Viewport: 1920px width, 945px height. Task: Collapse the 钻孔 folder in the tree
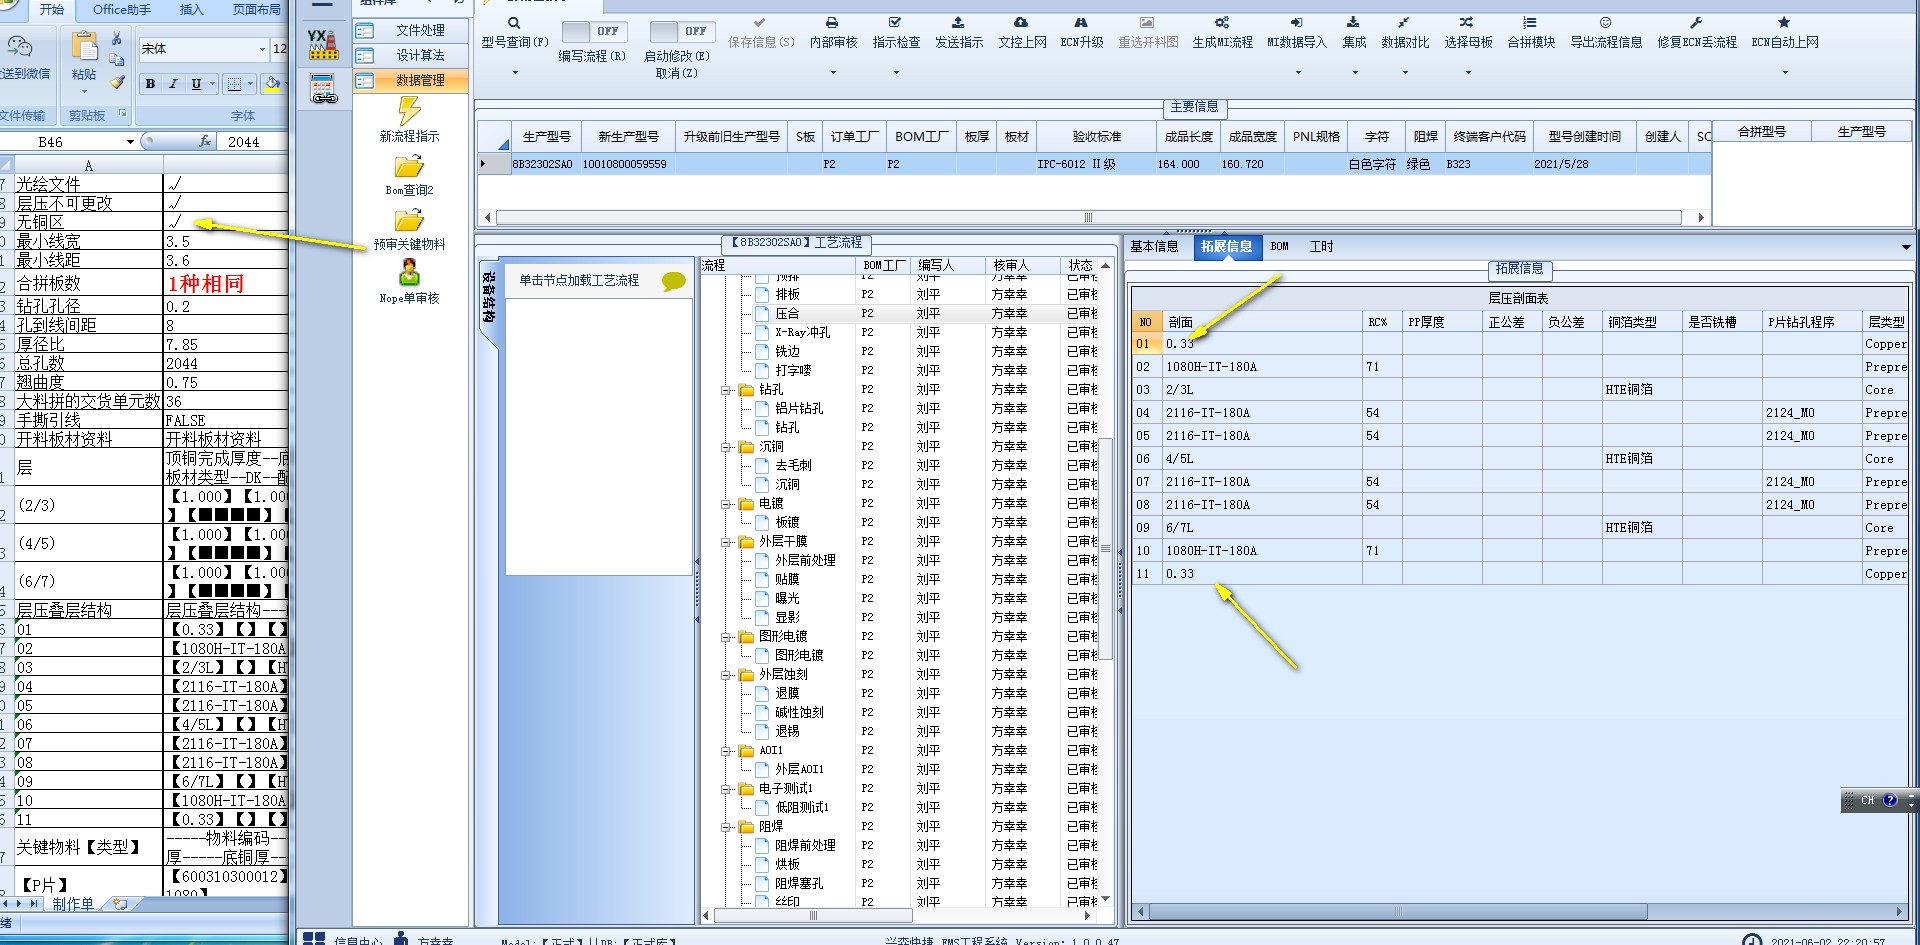[727, 390]
